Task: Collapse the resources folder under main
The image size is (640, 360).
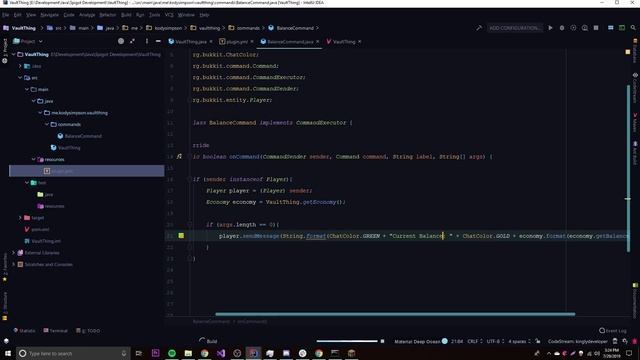Action: click(x=33, y=159)
